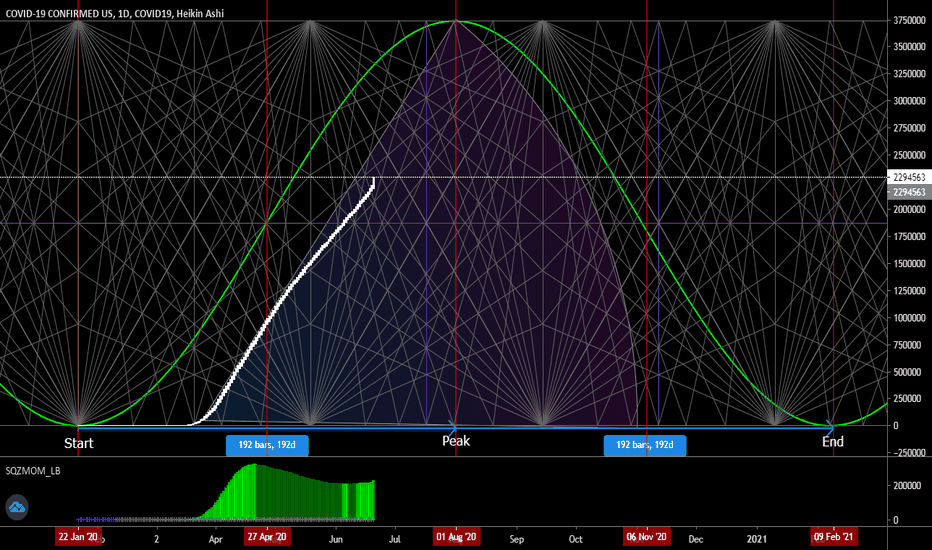The image size is (932, 550).
Task: Click the -250000 price axis value
Action: click(906, 453)
